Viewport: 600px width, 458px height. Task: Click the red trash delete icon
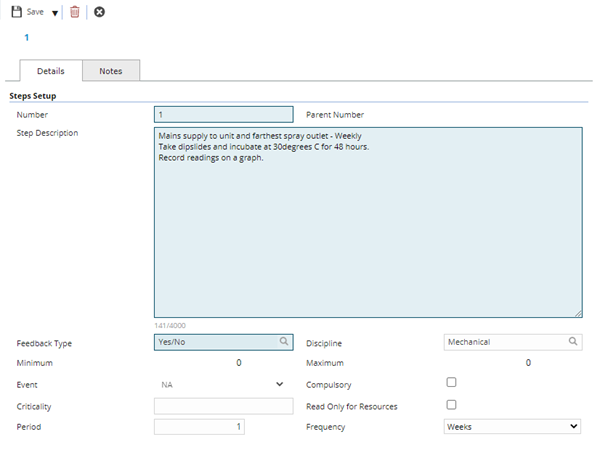click(x=75, y=12)
